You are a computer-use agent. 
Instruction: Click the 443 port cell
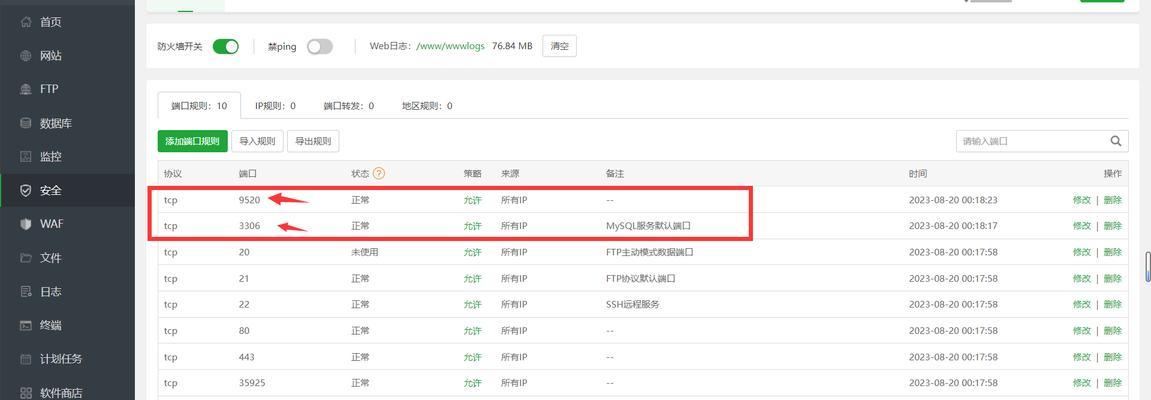[247, 357]
